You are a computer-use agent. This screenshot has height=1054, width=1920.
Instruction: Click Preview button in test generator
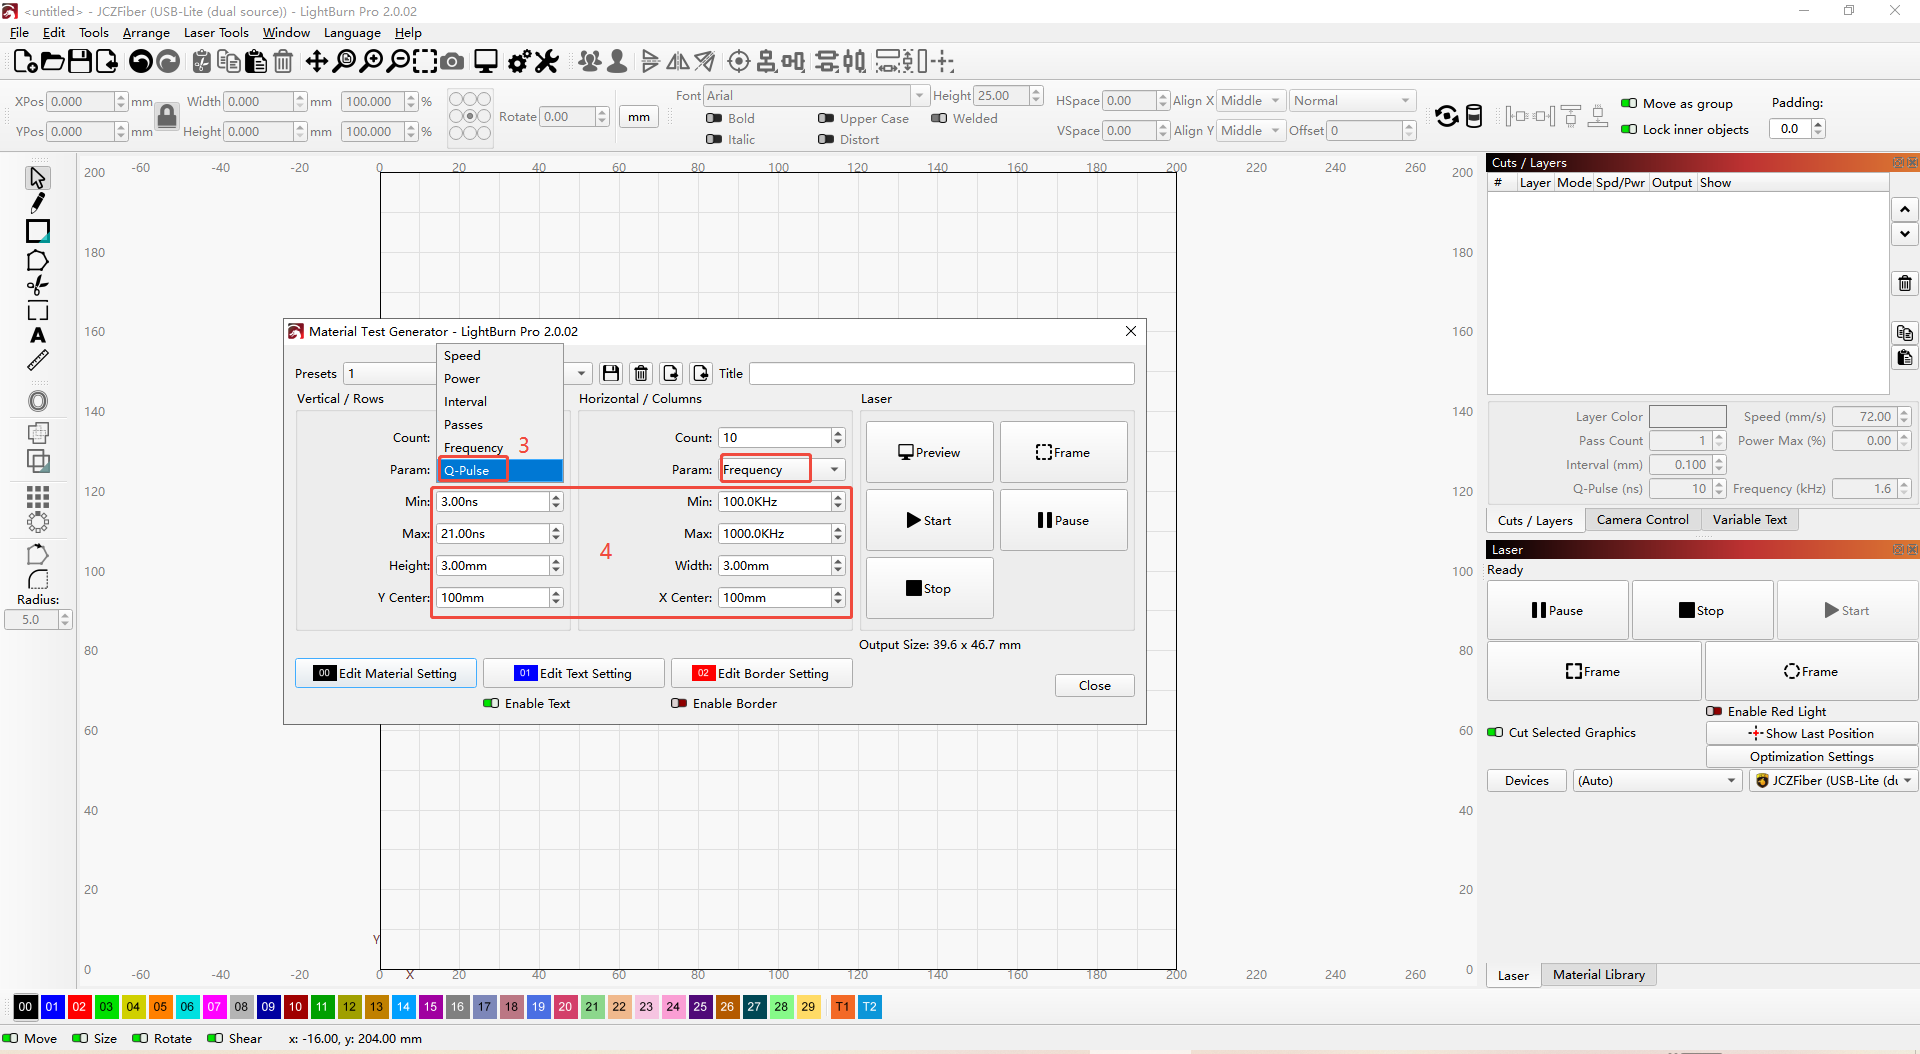[929, 452]
